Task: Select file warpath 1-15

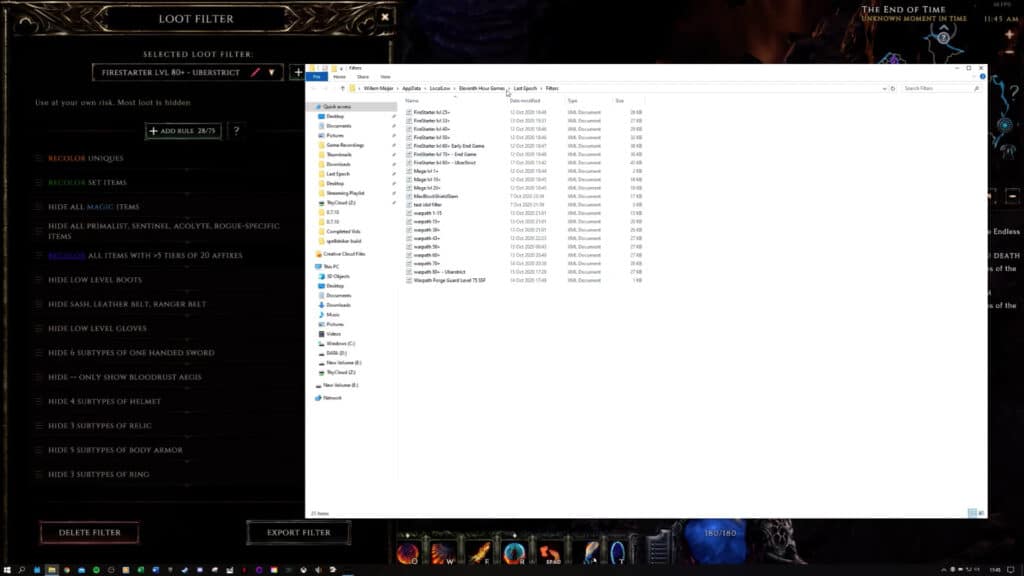Action: click(427, 213)
